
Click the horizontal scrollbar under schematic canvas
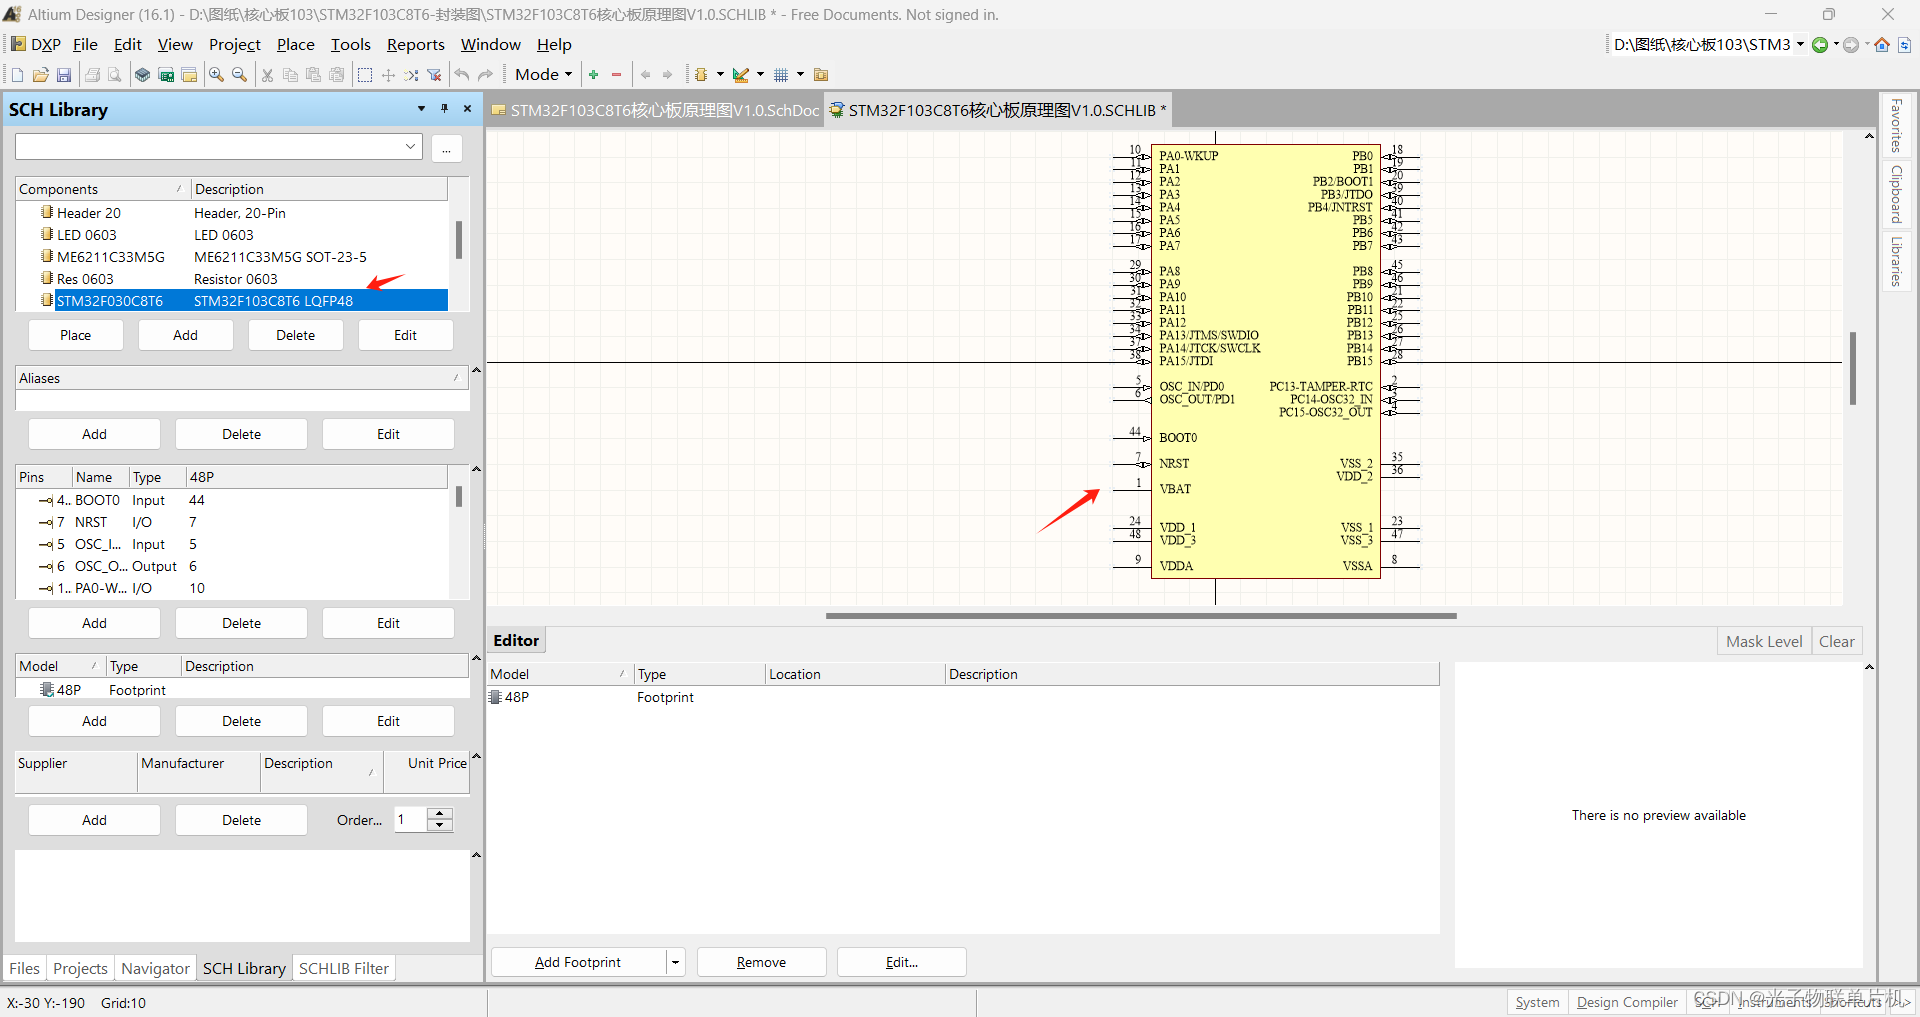(1141, 616)
